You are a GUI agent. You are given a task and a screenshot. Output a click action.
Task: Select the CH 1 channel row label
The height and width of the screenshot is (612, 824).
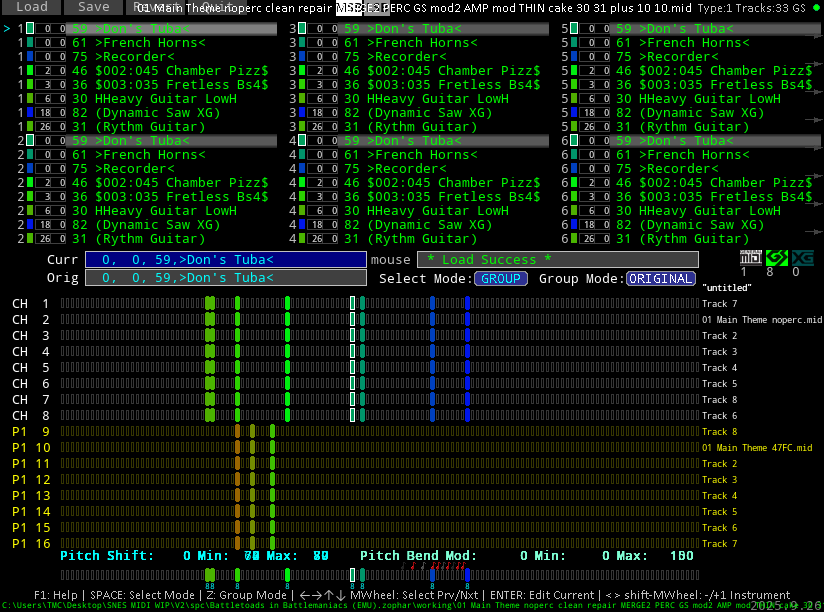30,304
